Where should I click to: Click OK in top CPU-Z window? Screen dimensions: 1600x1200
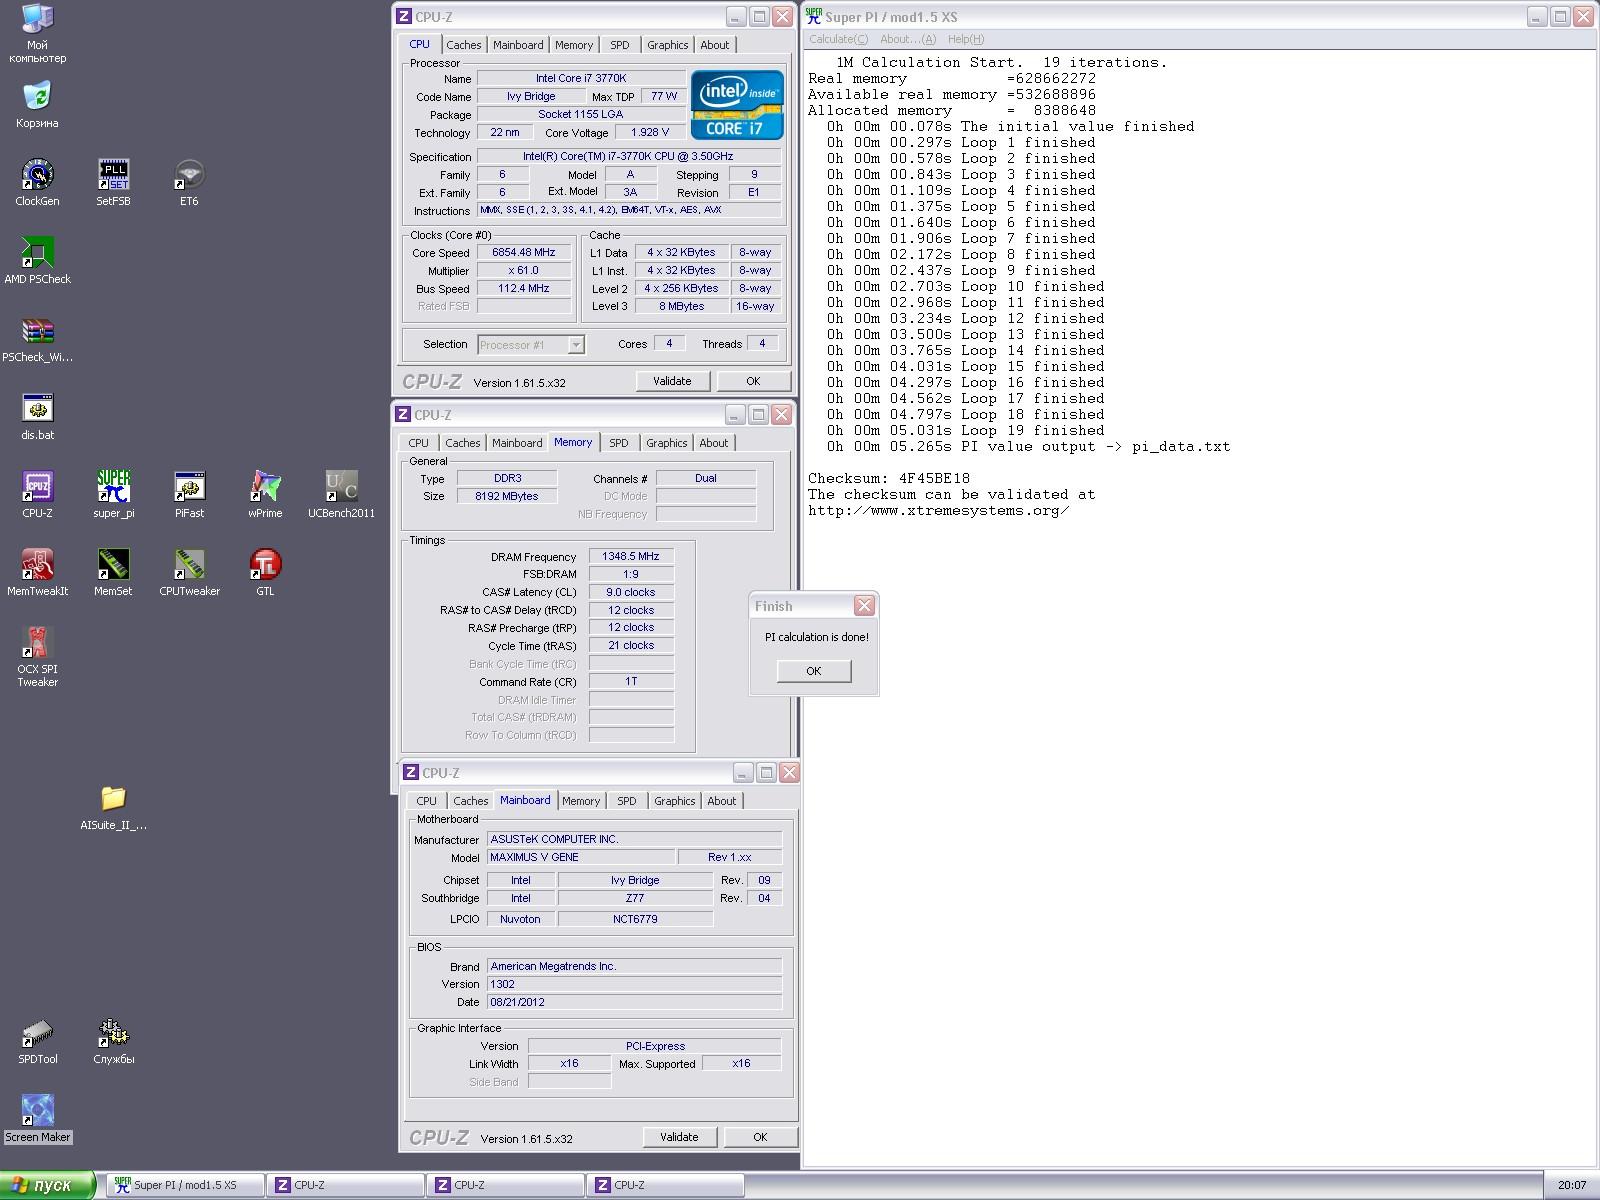coord(753,381)
